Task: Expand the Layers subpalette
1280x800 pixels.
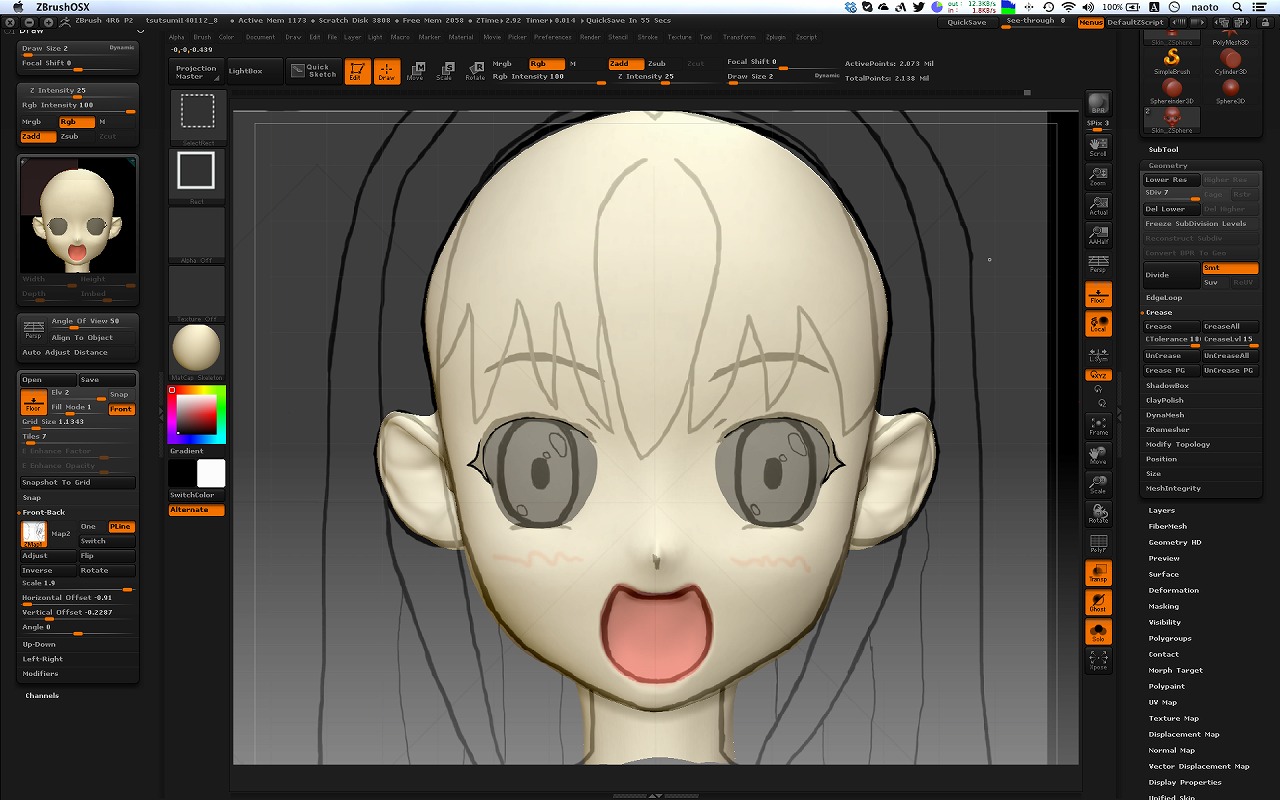Action: coord(1162,510)
